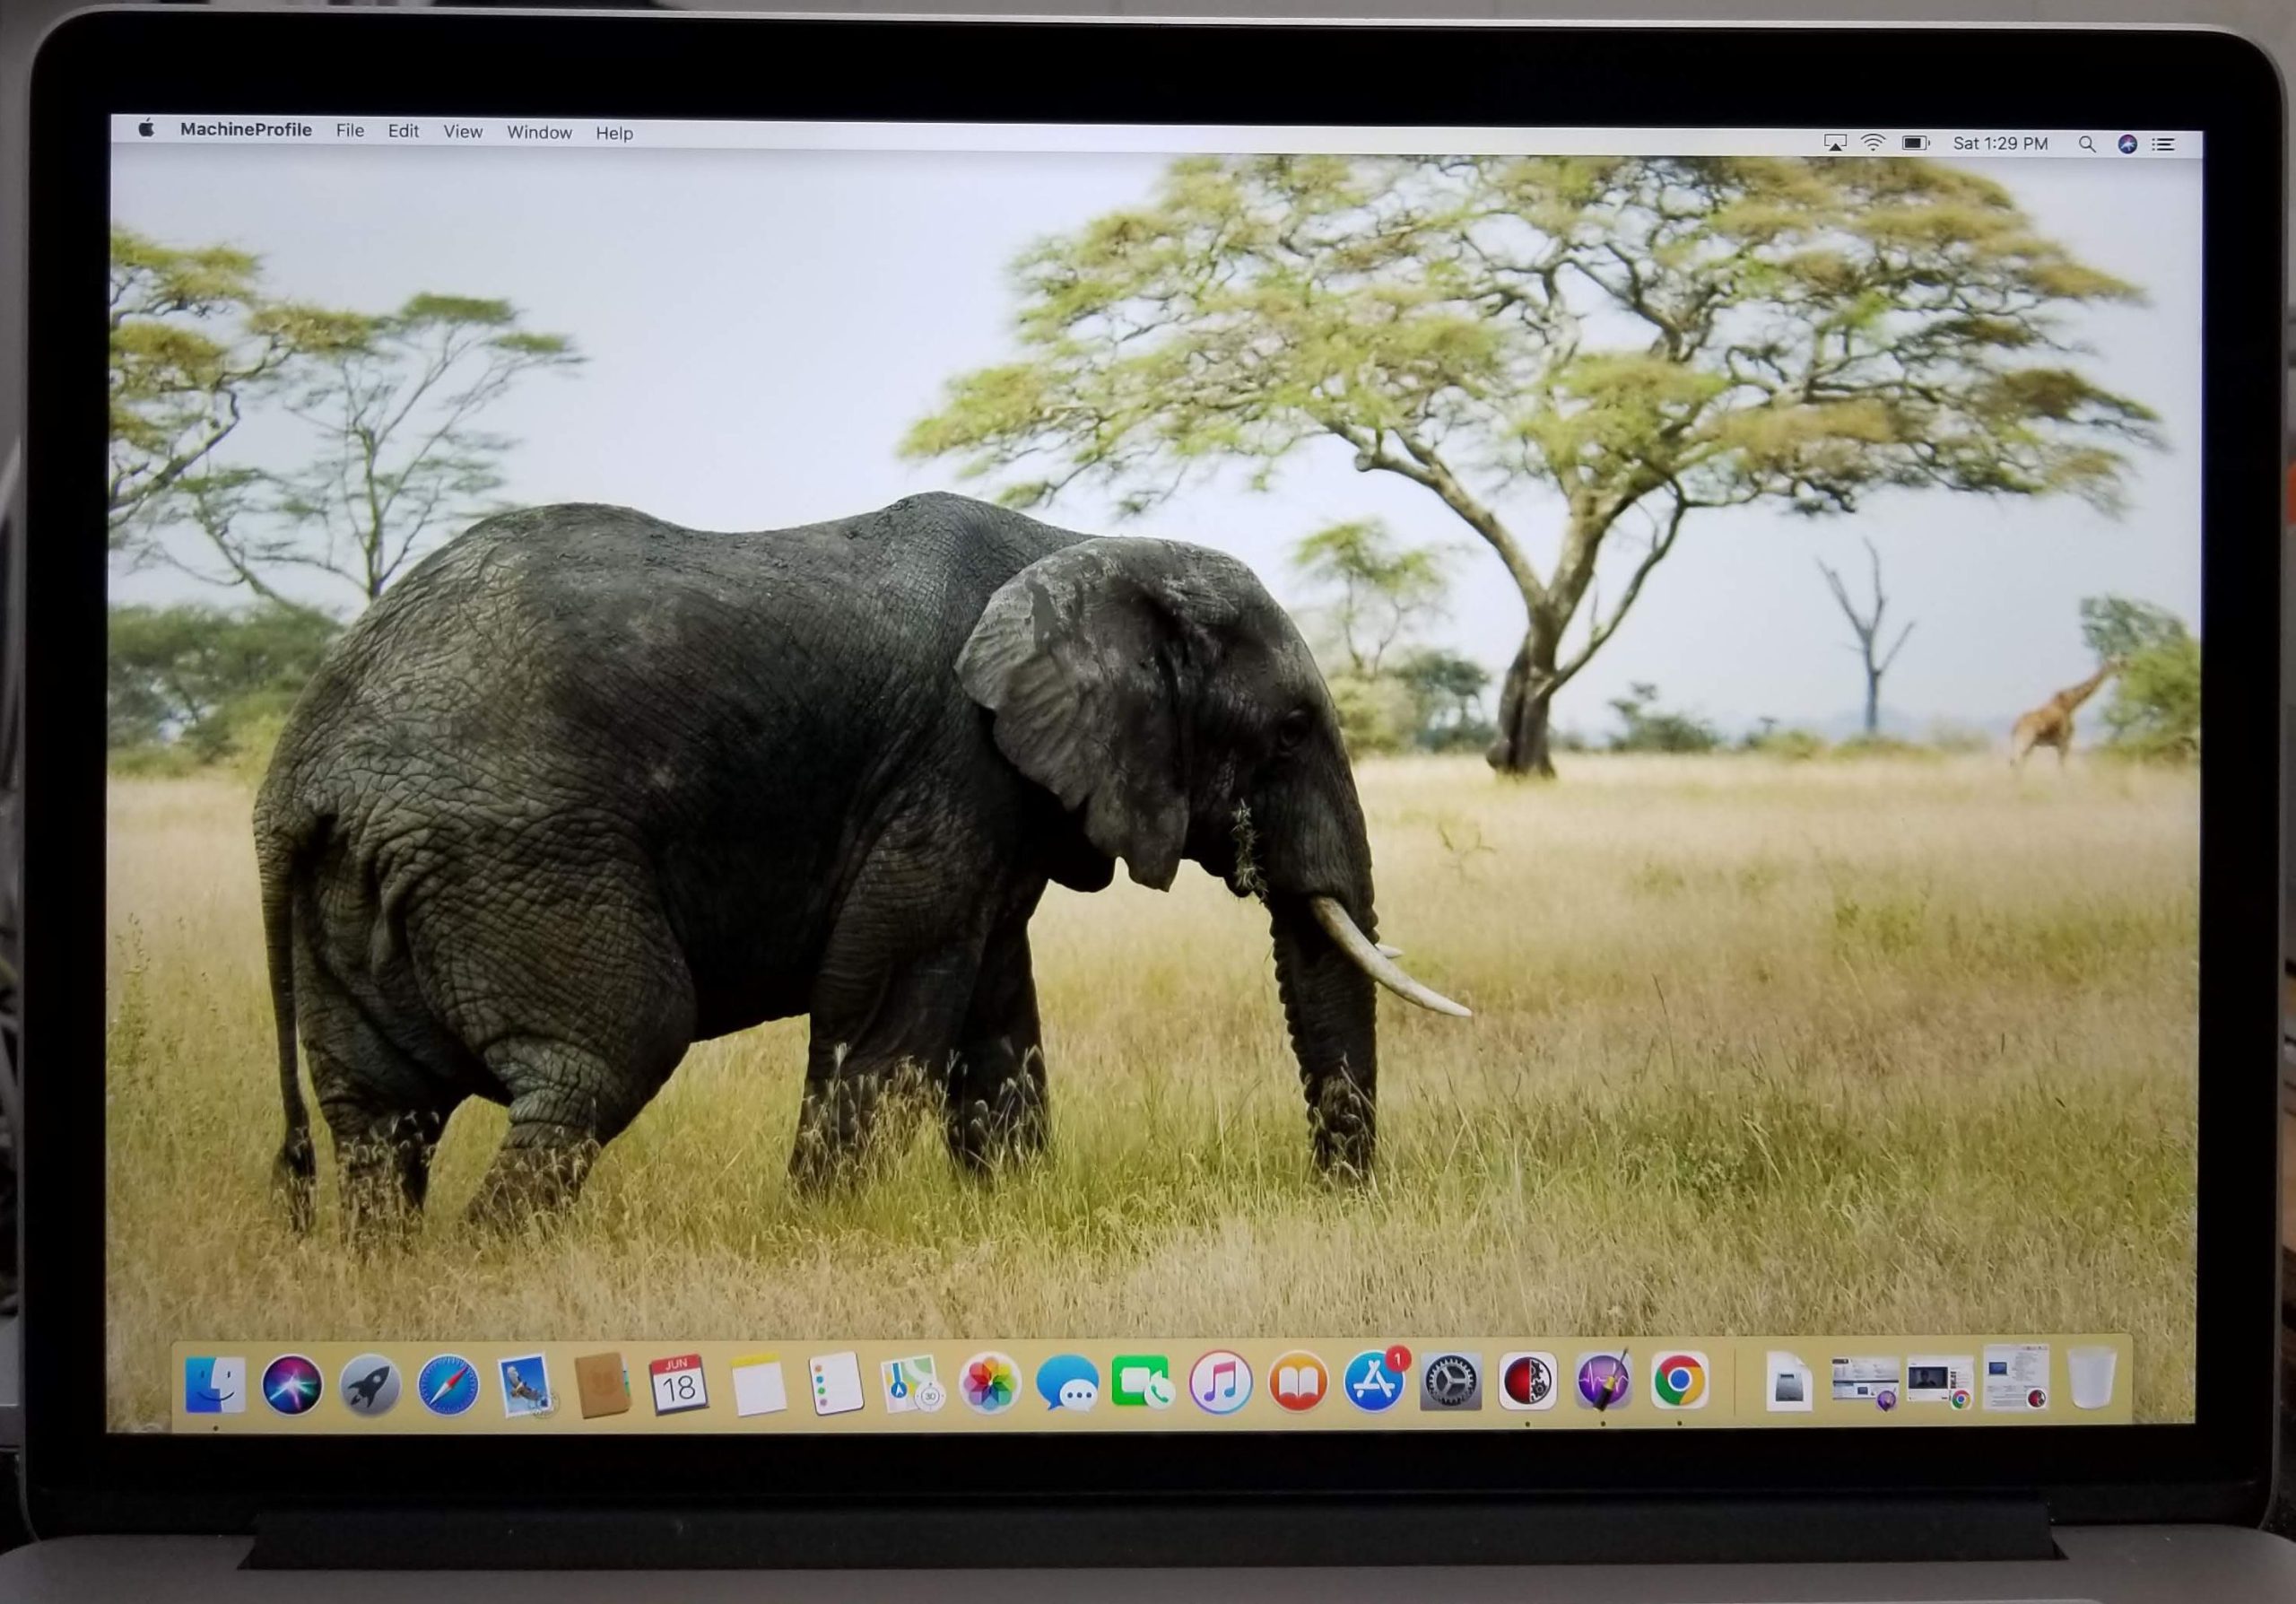The width and height of the screenshot is (2296, 1604).
Task: Show Notification Center from menu bar
Action: 2163,144
